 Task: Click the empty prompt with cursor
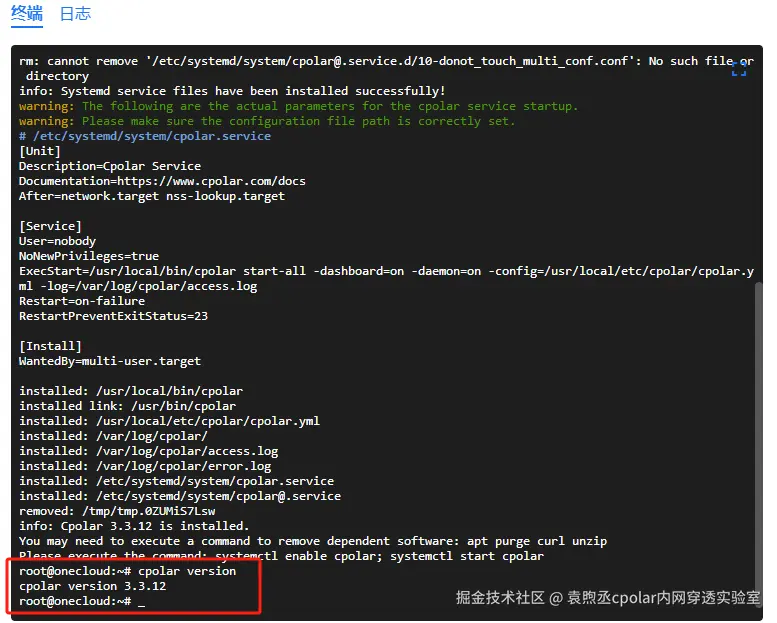tap(82, 601)
